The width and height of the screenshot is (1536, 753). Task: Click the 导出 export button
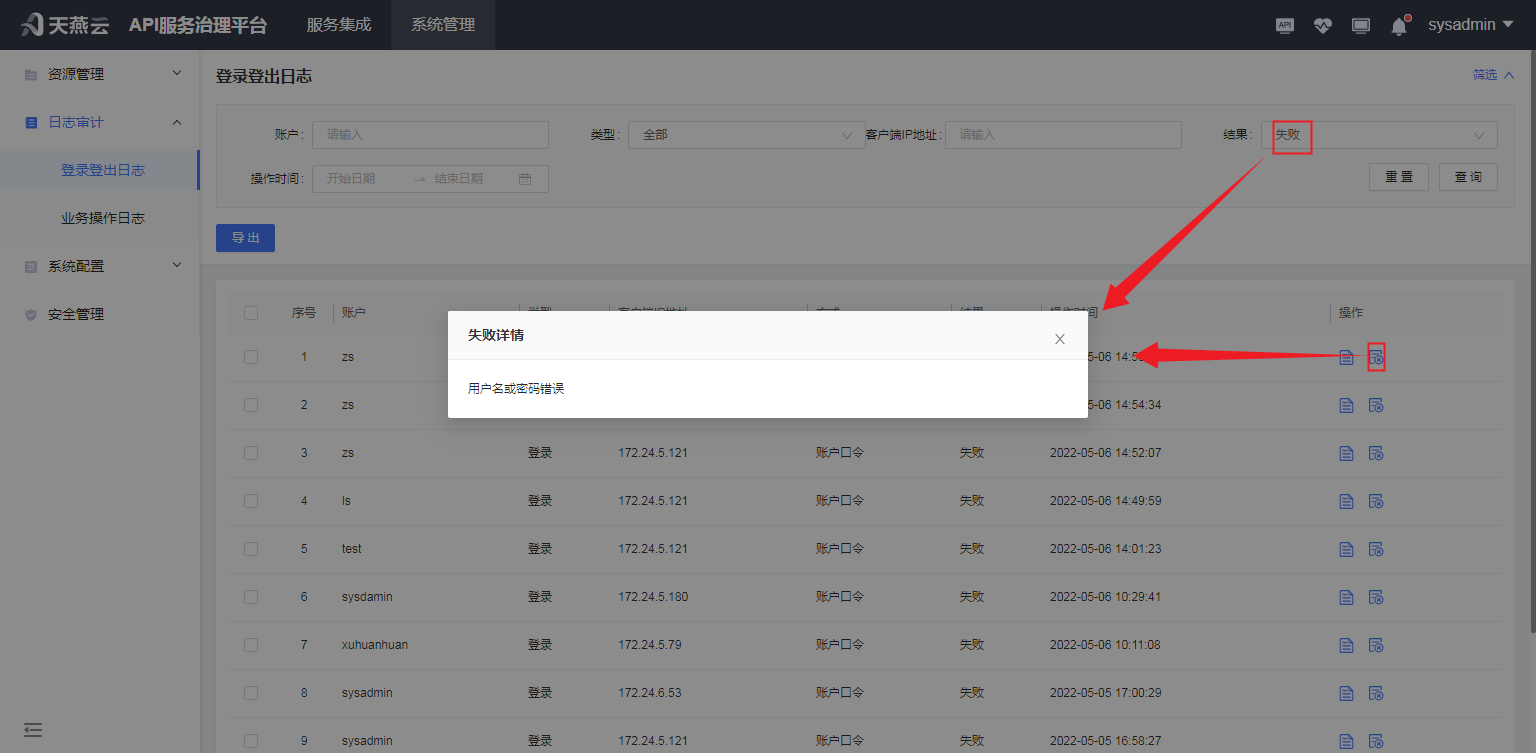(x=245, y=238)
